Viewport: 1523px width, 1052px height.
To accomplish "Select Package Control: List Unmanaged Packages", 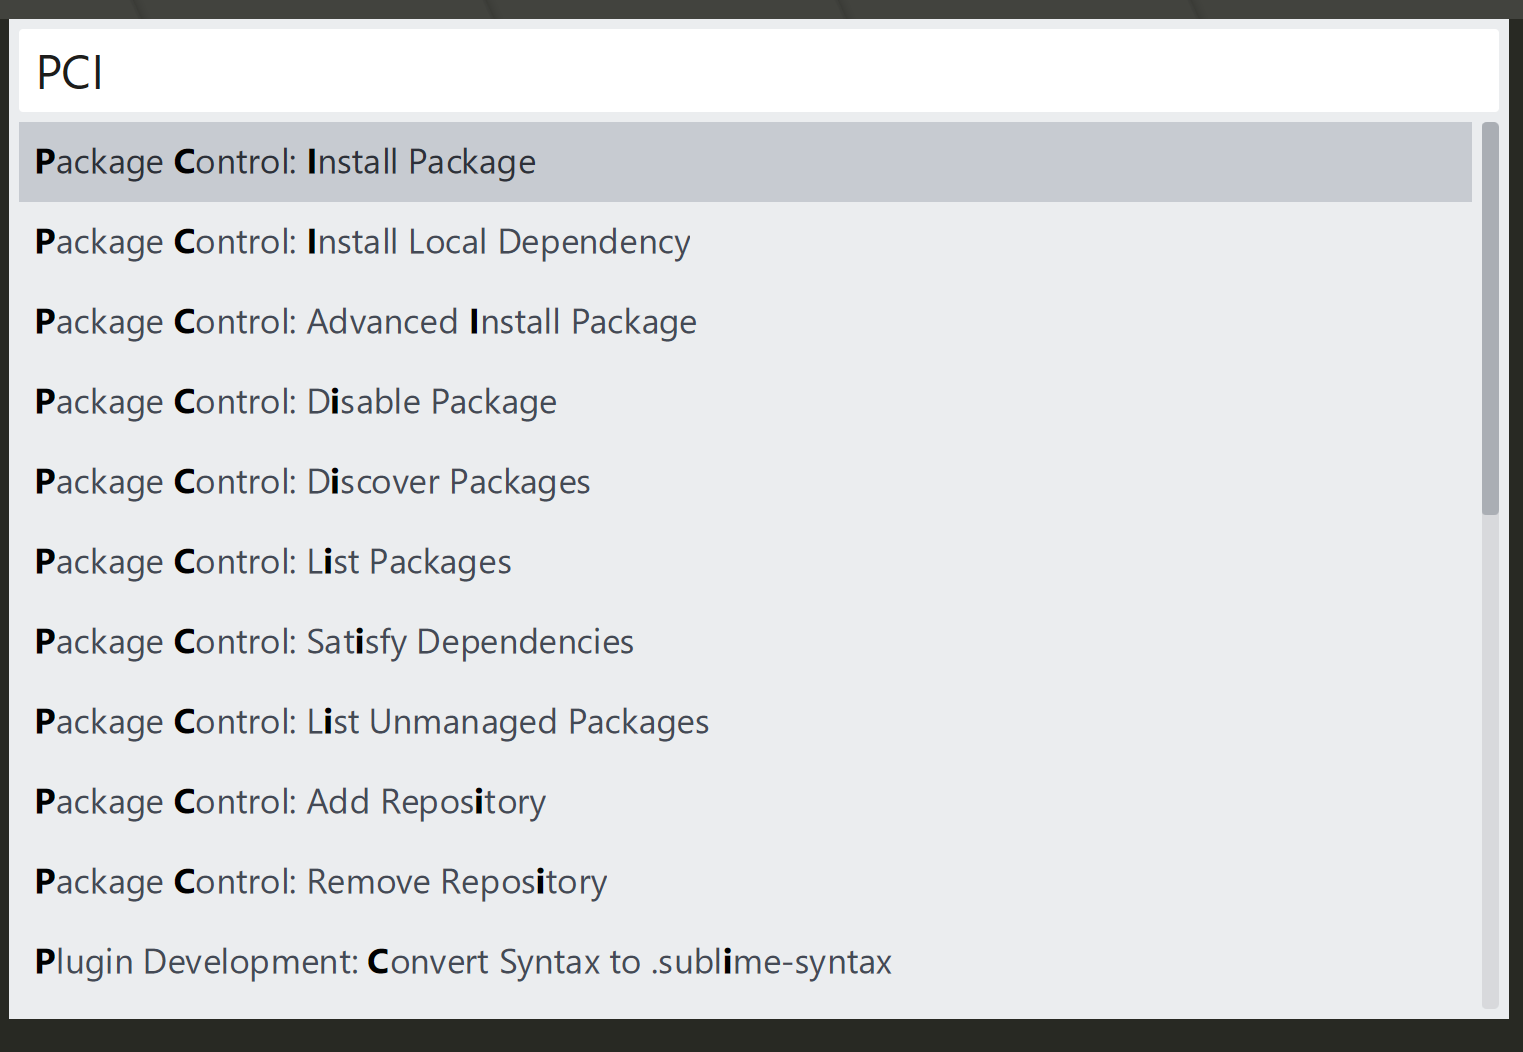I will point(745,722).
